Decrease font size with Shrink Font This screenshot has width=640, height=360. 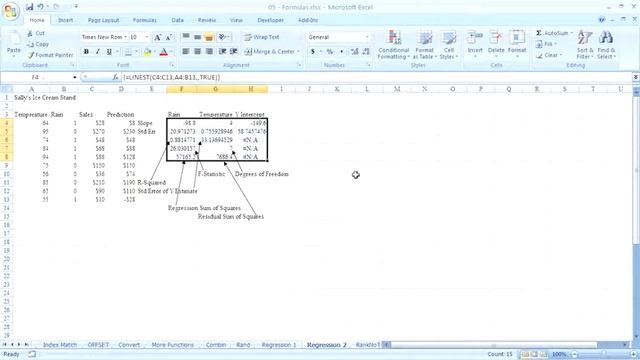pyautogui.click(x=168, y=37)
